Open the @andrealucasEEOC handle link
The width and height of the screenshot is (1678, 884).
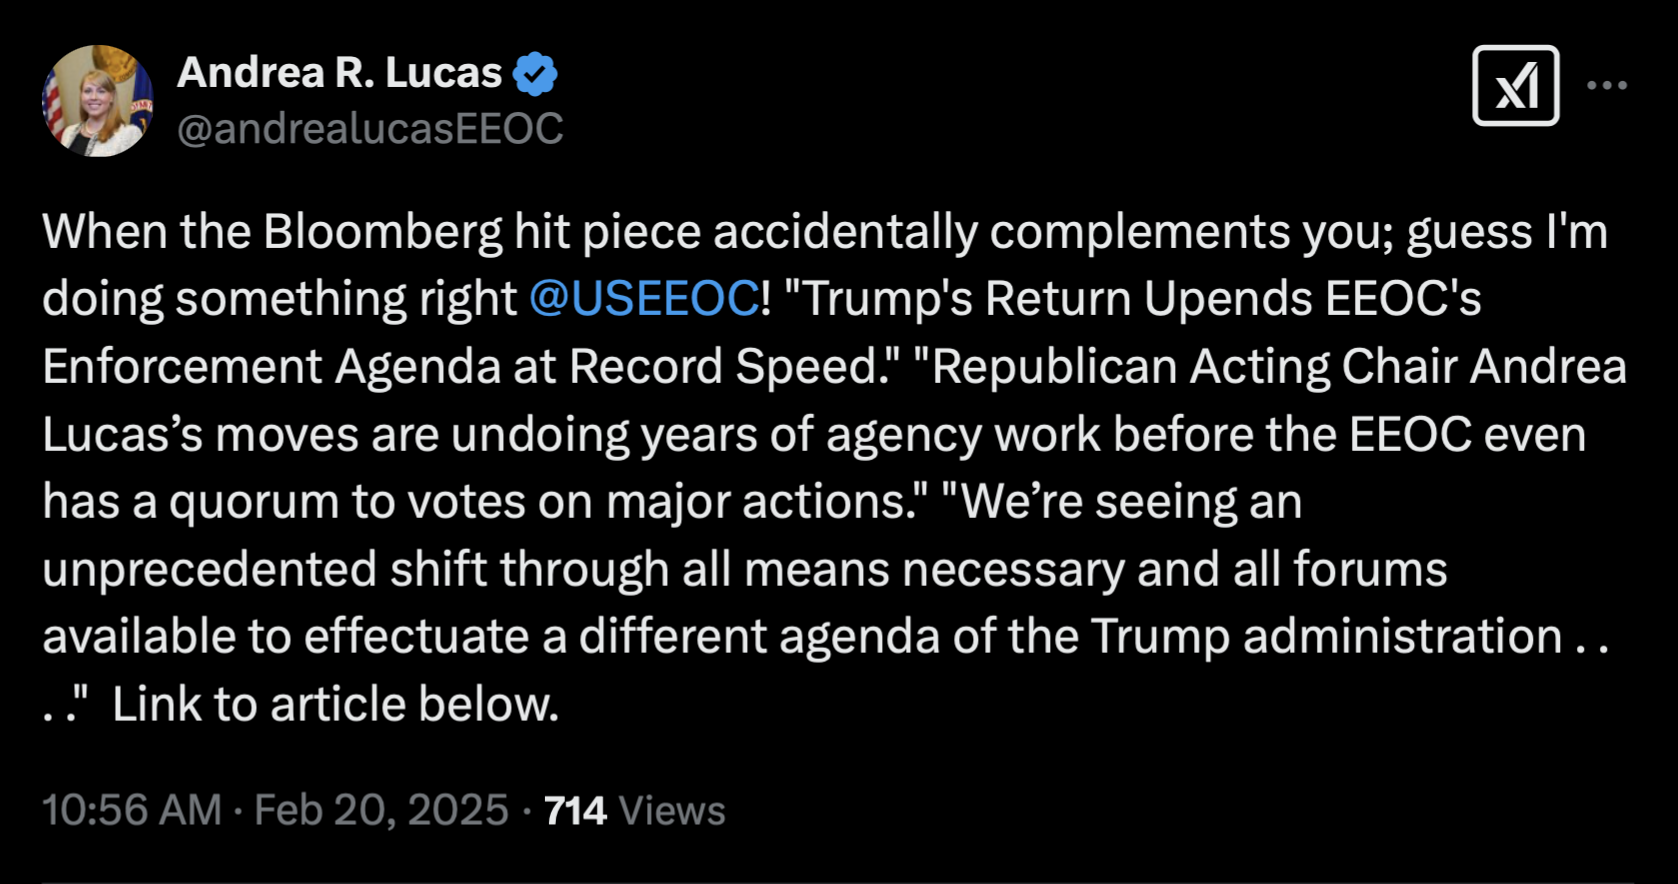[x=370, y=129]
